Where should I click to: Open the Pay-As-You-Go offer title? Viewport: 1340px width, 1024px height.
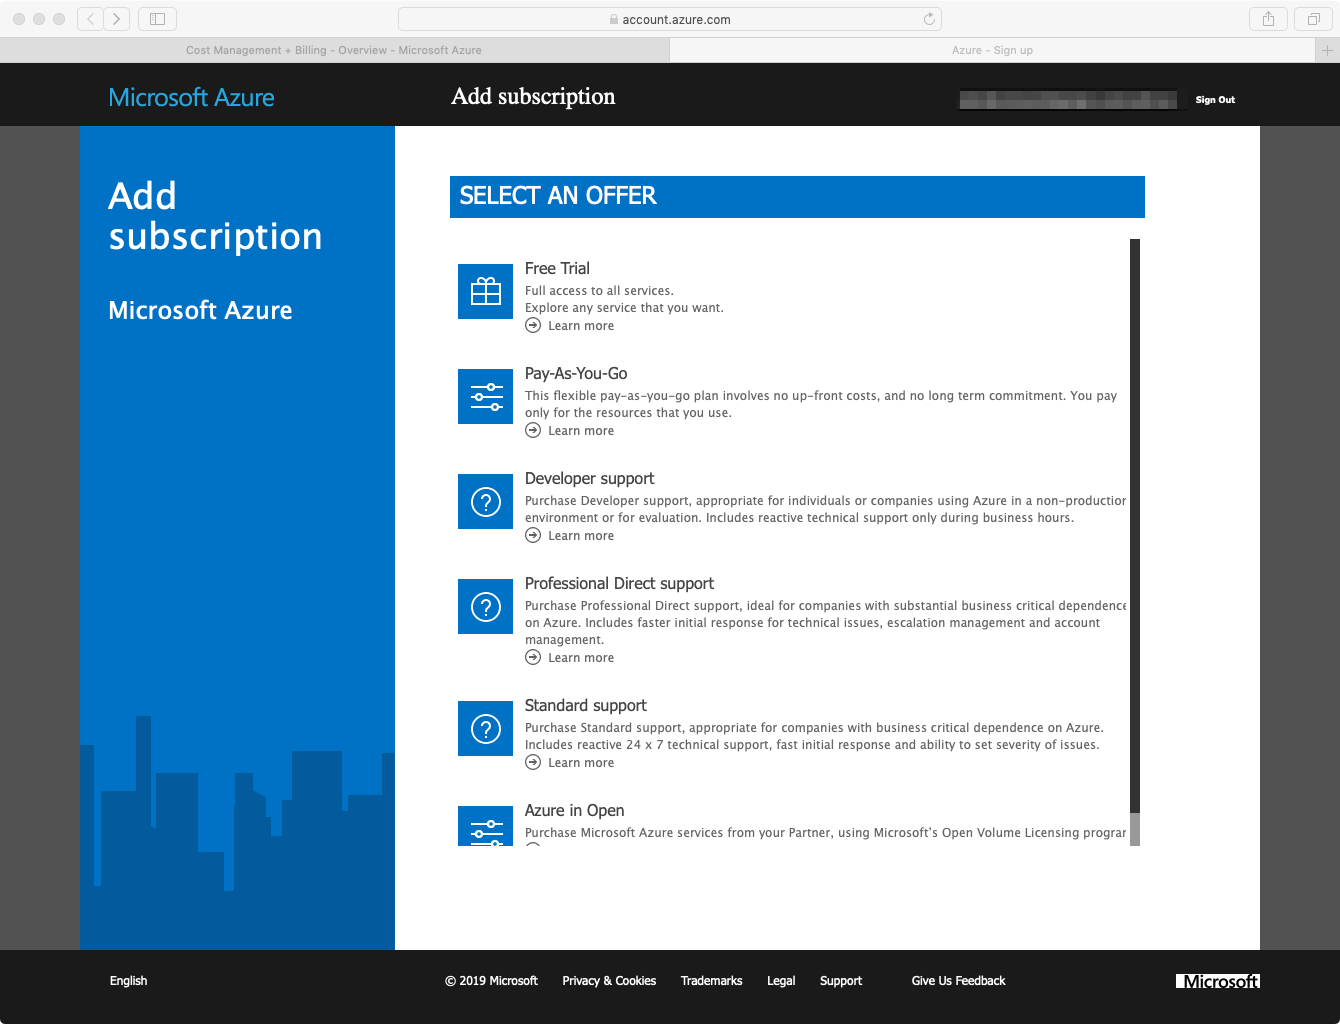coord(576,373)
